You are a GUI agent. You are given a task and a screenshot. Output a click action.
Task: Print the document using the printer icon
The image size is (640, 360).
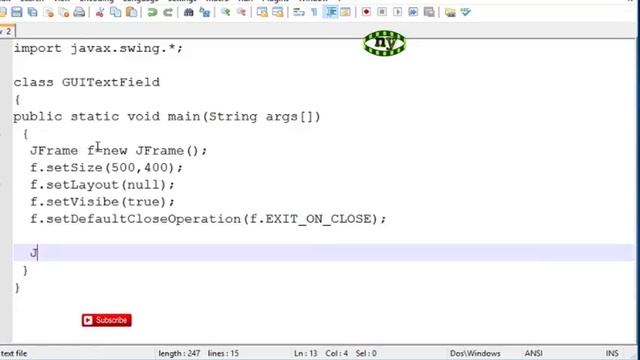pos(79,12)
